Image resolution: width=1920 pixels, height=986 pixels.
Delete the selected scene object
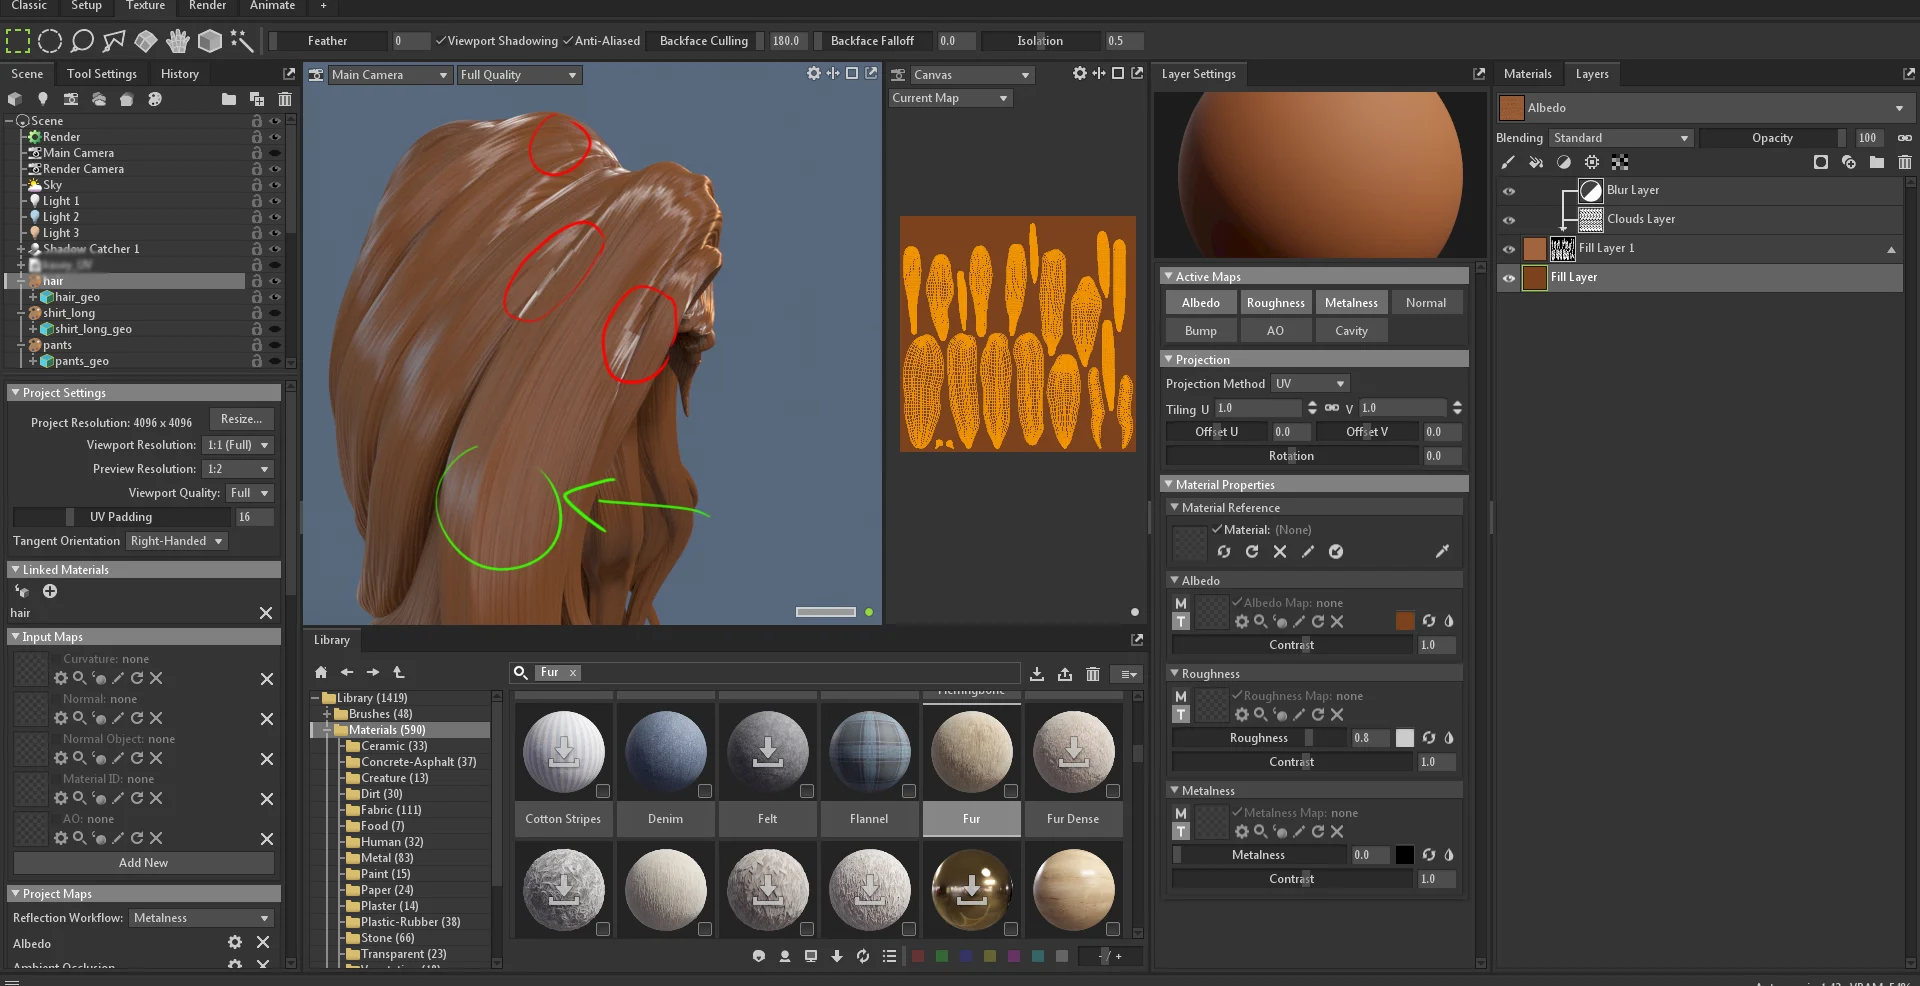285,99
